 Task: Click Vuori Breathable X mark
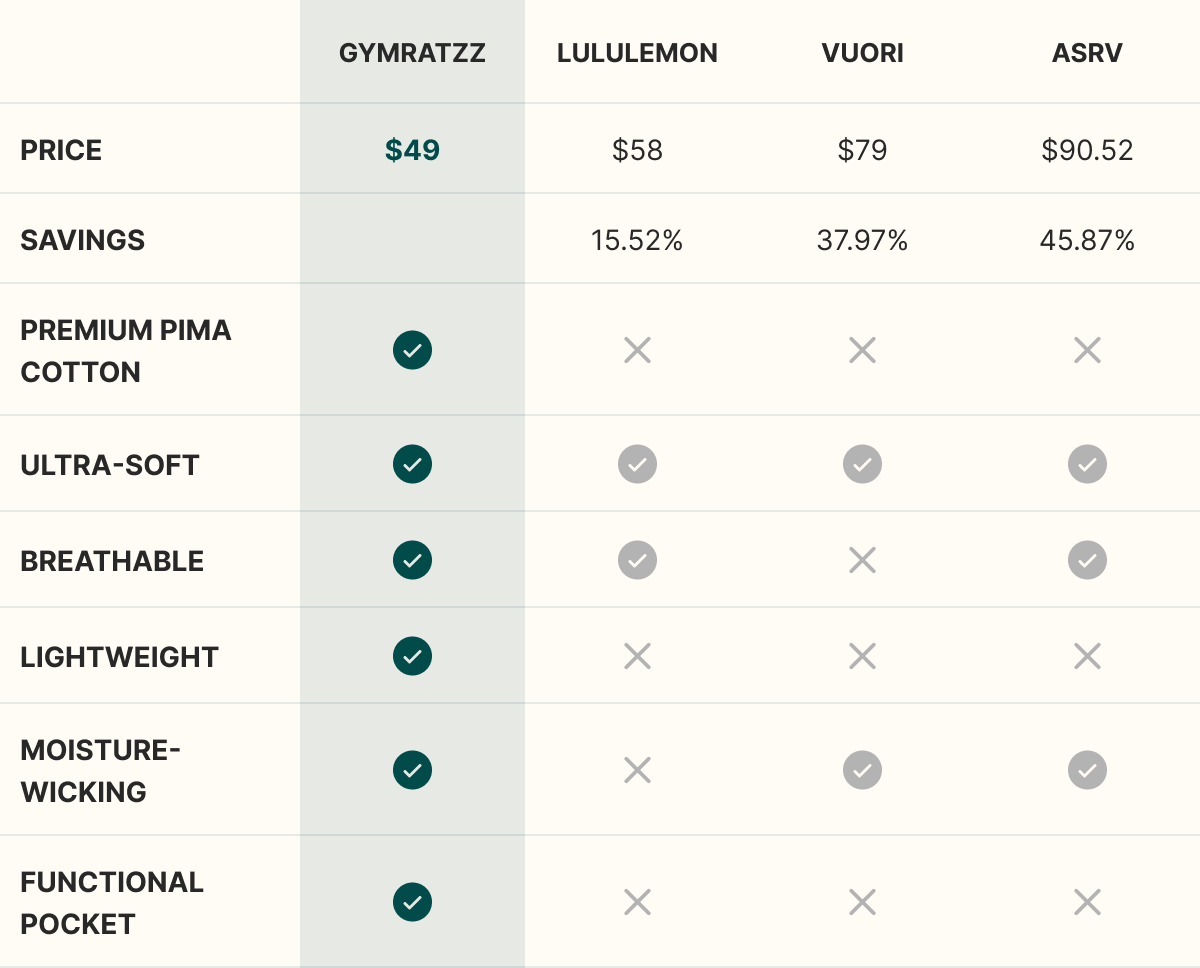coord(862,560)
